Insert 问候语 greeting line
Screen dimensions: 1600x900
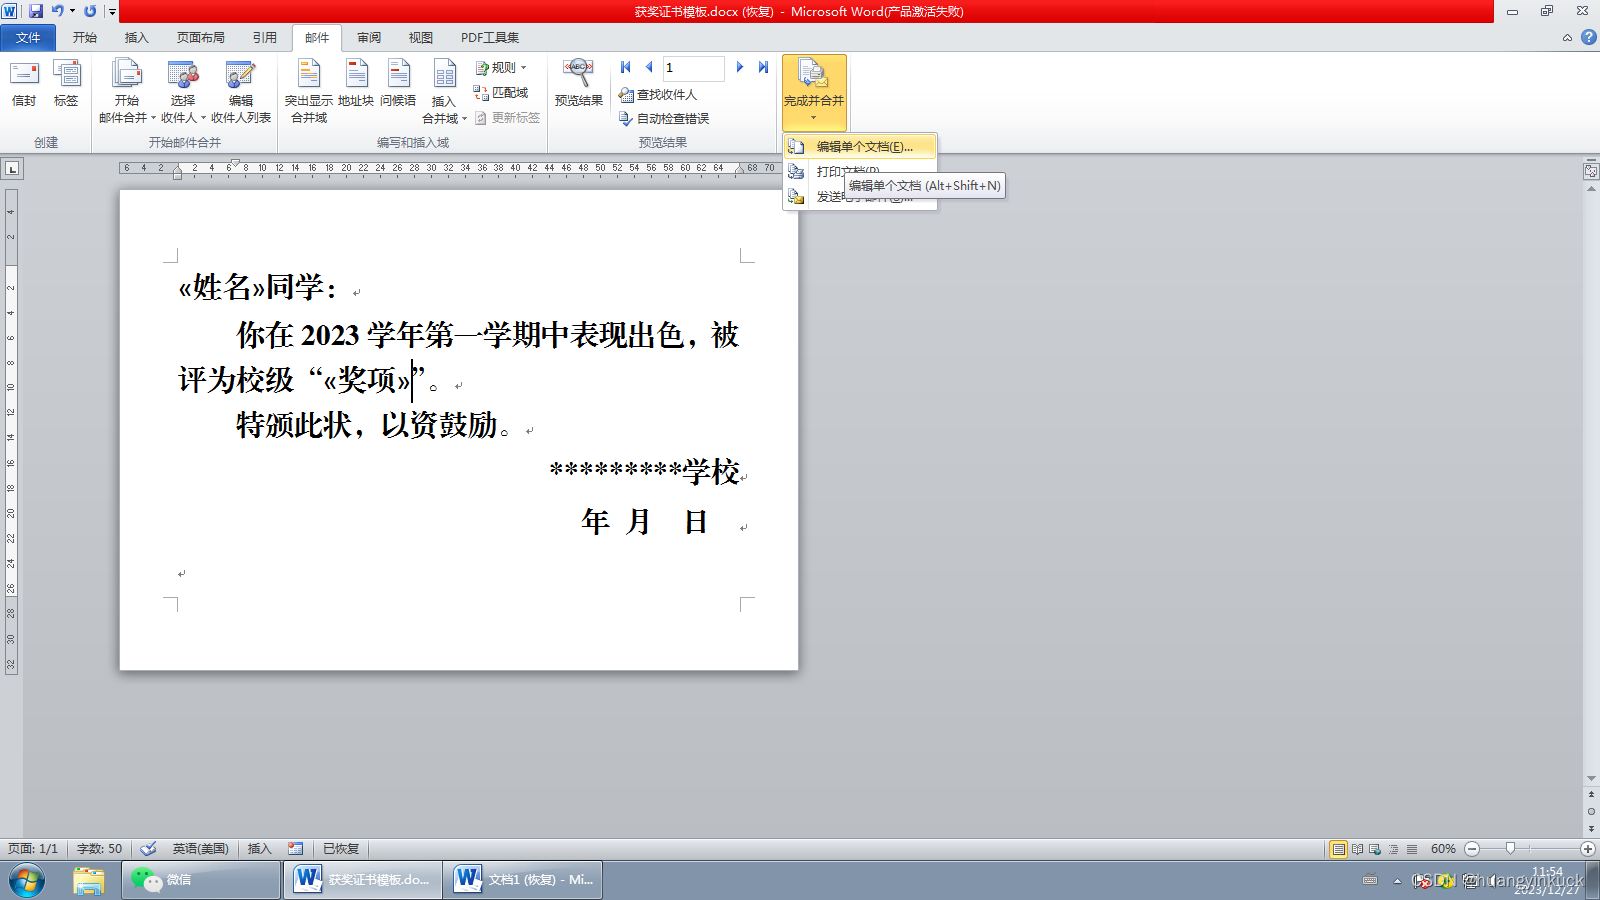click(398, 84)
